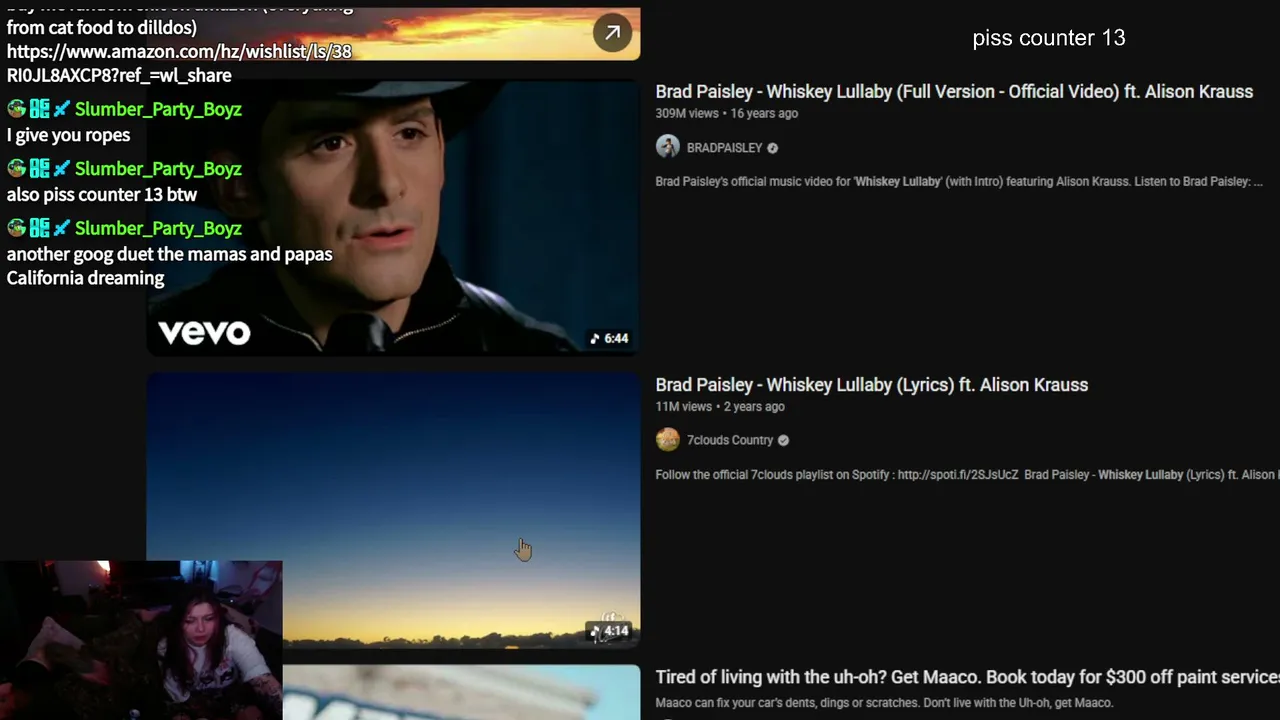Click the 6:44 duration badge on the Vevo thumbnail
This screenshot has height=720, width=1280.
[x=609, y=338]
